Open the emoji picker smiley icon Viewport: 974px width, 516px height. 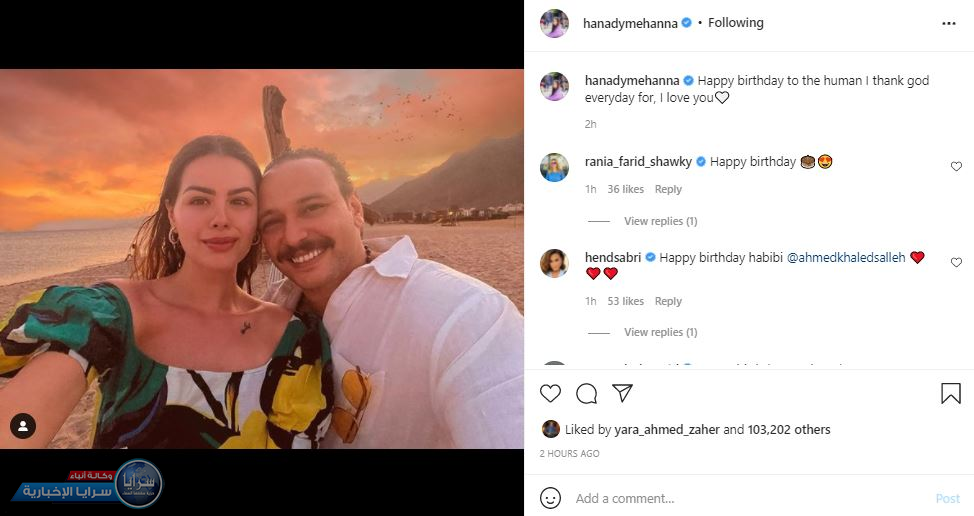coord(550,498)
